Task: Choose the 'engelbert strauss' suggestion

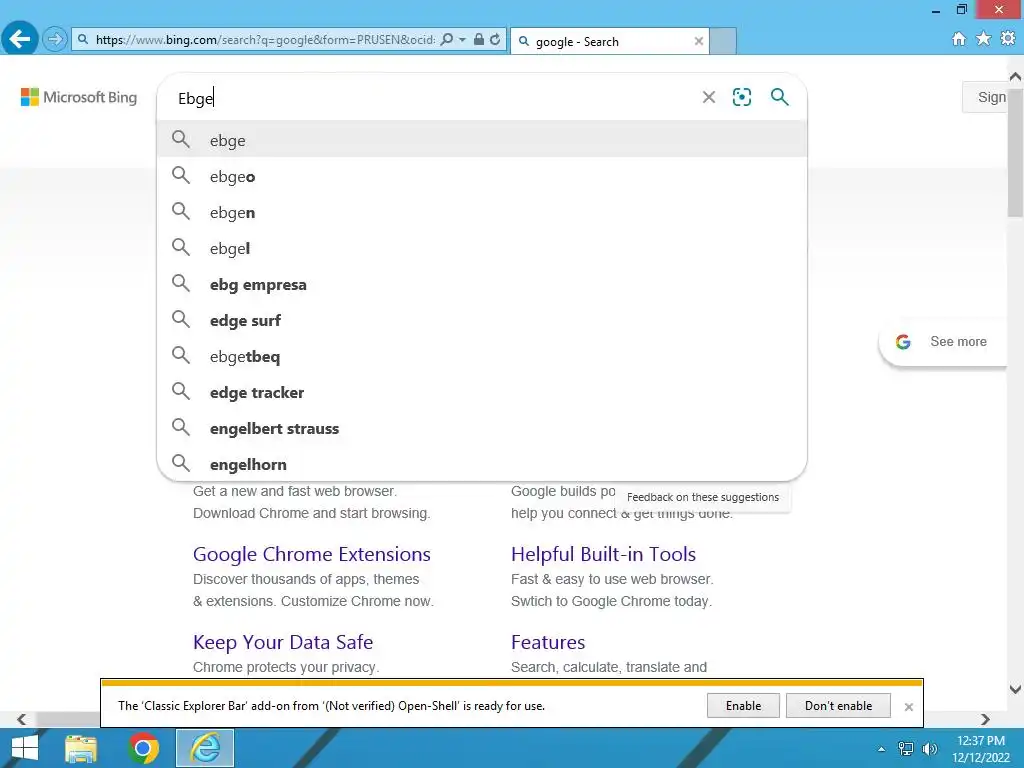Action: point(482,428)
